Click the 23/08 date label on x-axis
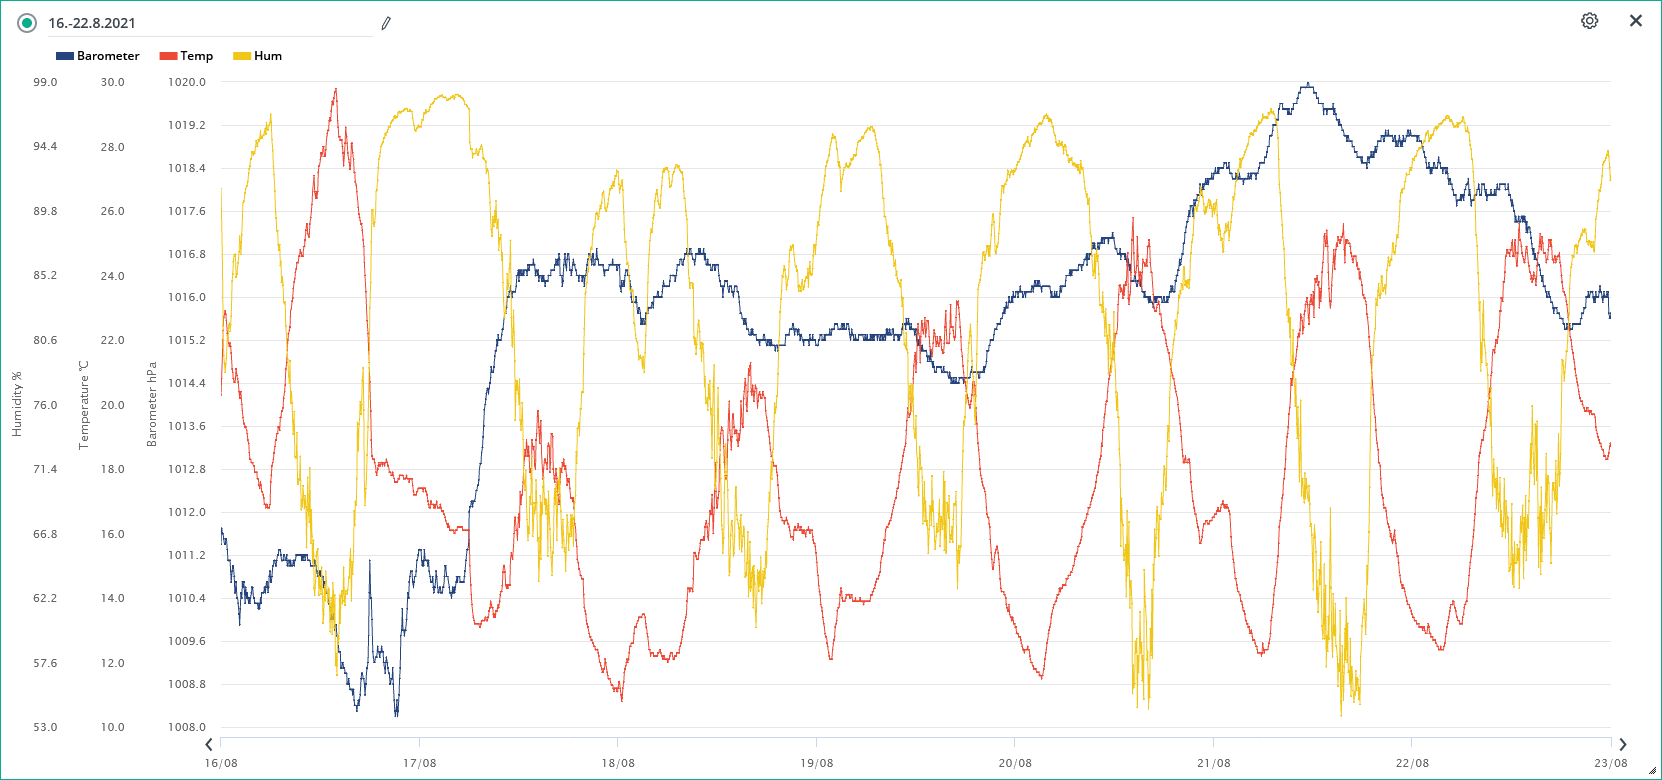Image resolution: width=1662 pixels, height=780 pixels. click(x=1610, y=763)
